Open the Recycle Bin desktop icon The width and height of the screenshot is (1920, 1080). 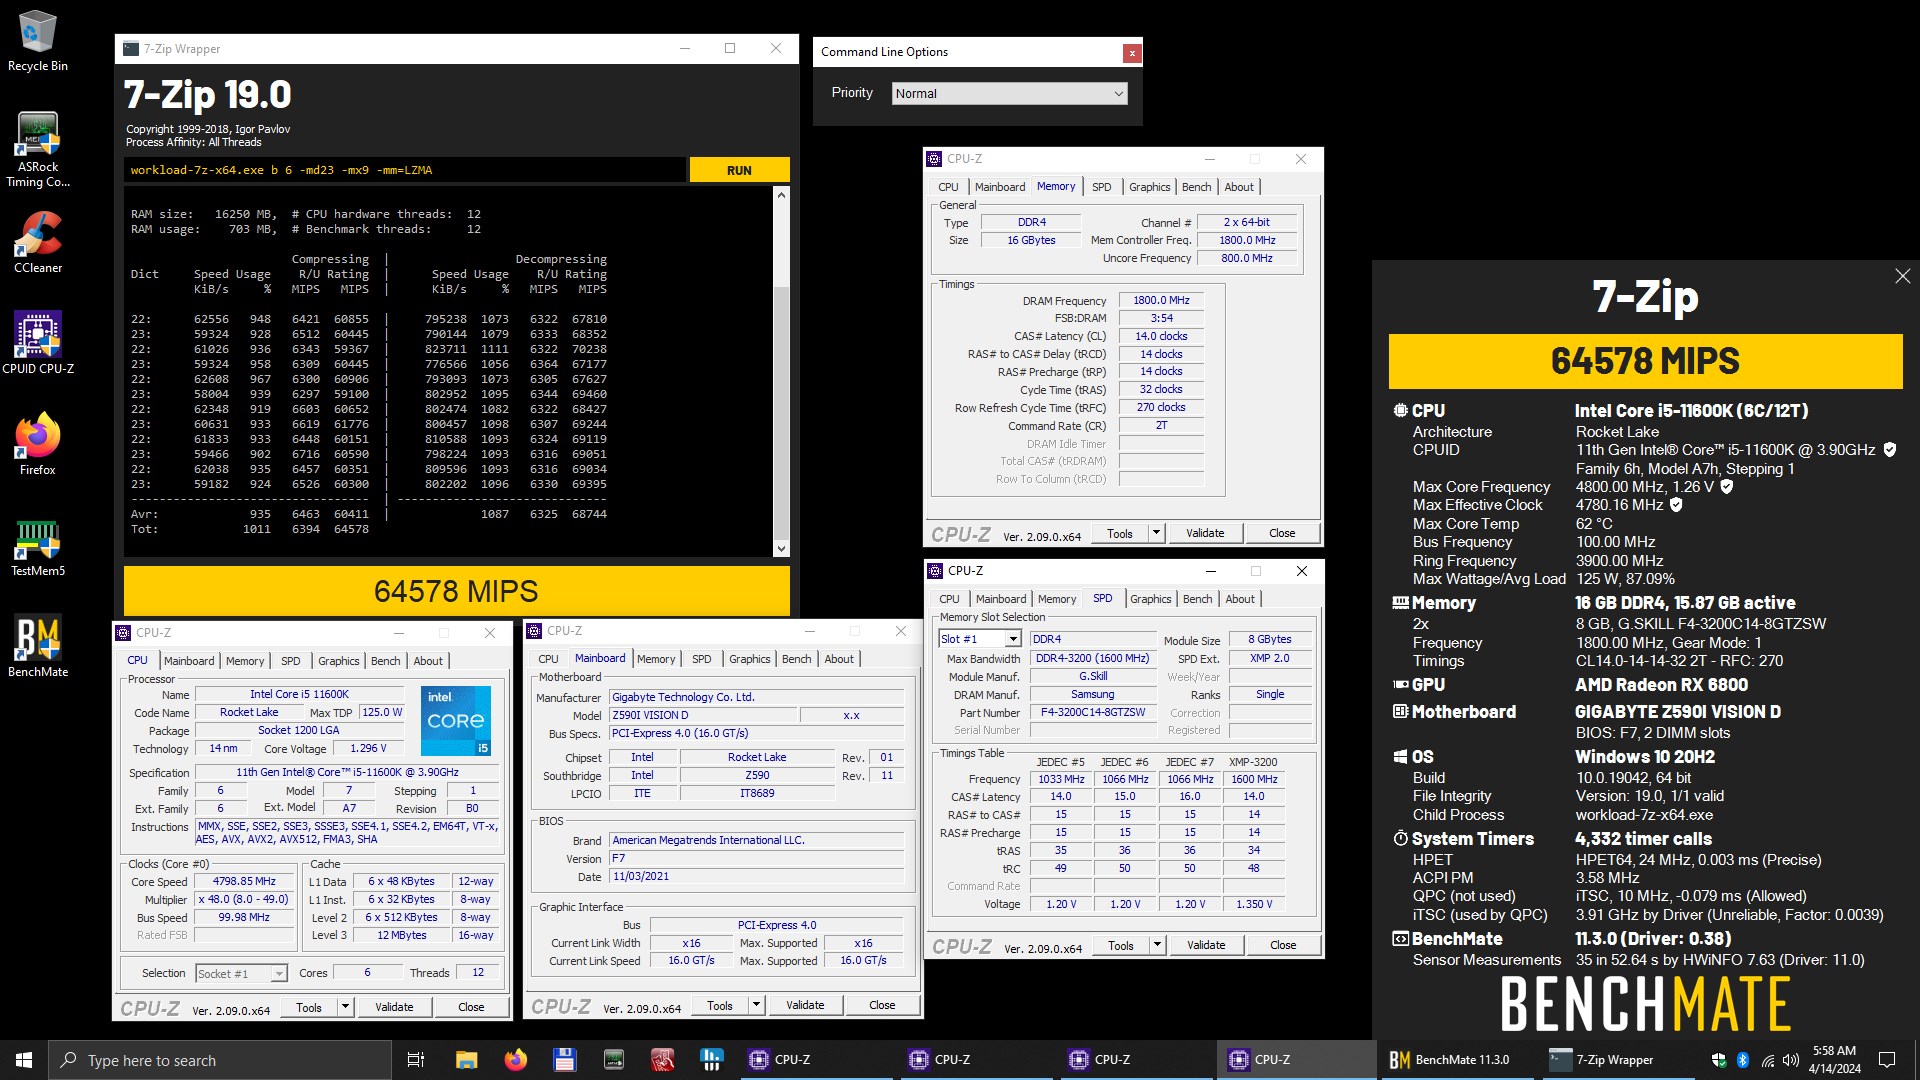tap(38, 42)
